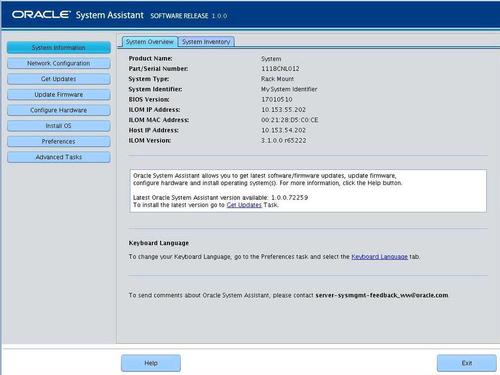500x375 pixels.
Task: Select BIOS version value 17010510
Action: click(x=277, y=99)
